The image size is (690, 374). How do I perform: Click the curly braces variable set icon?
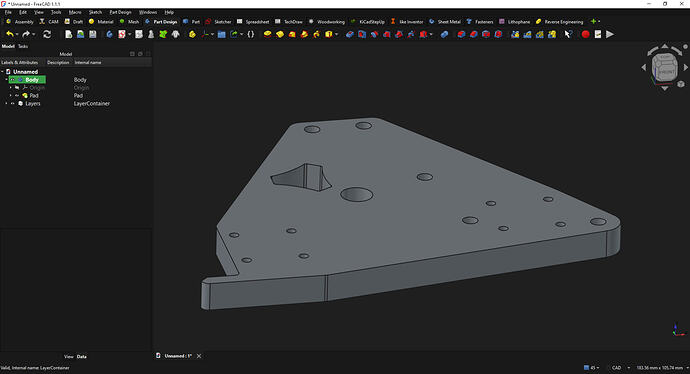click(x=250, y=34)
